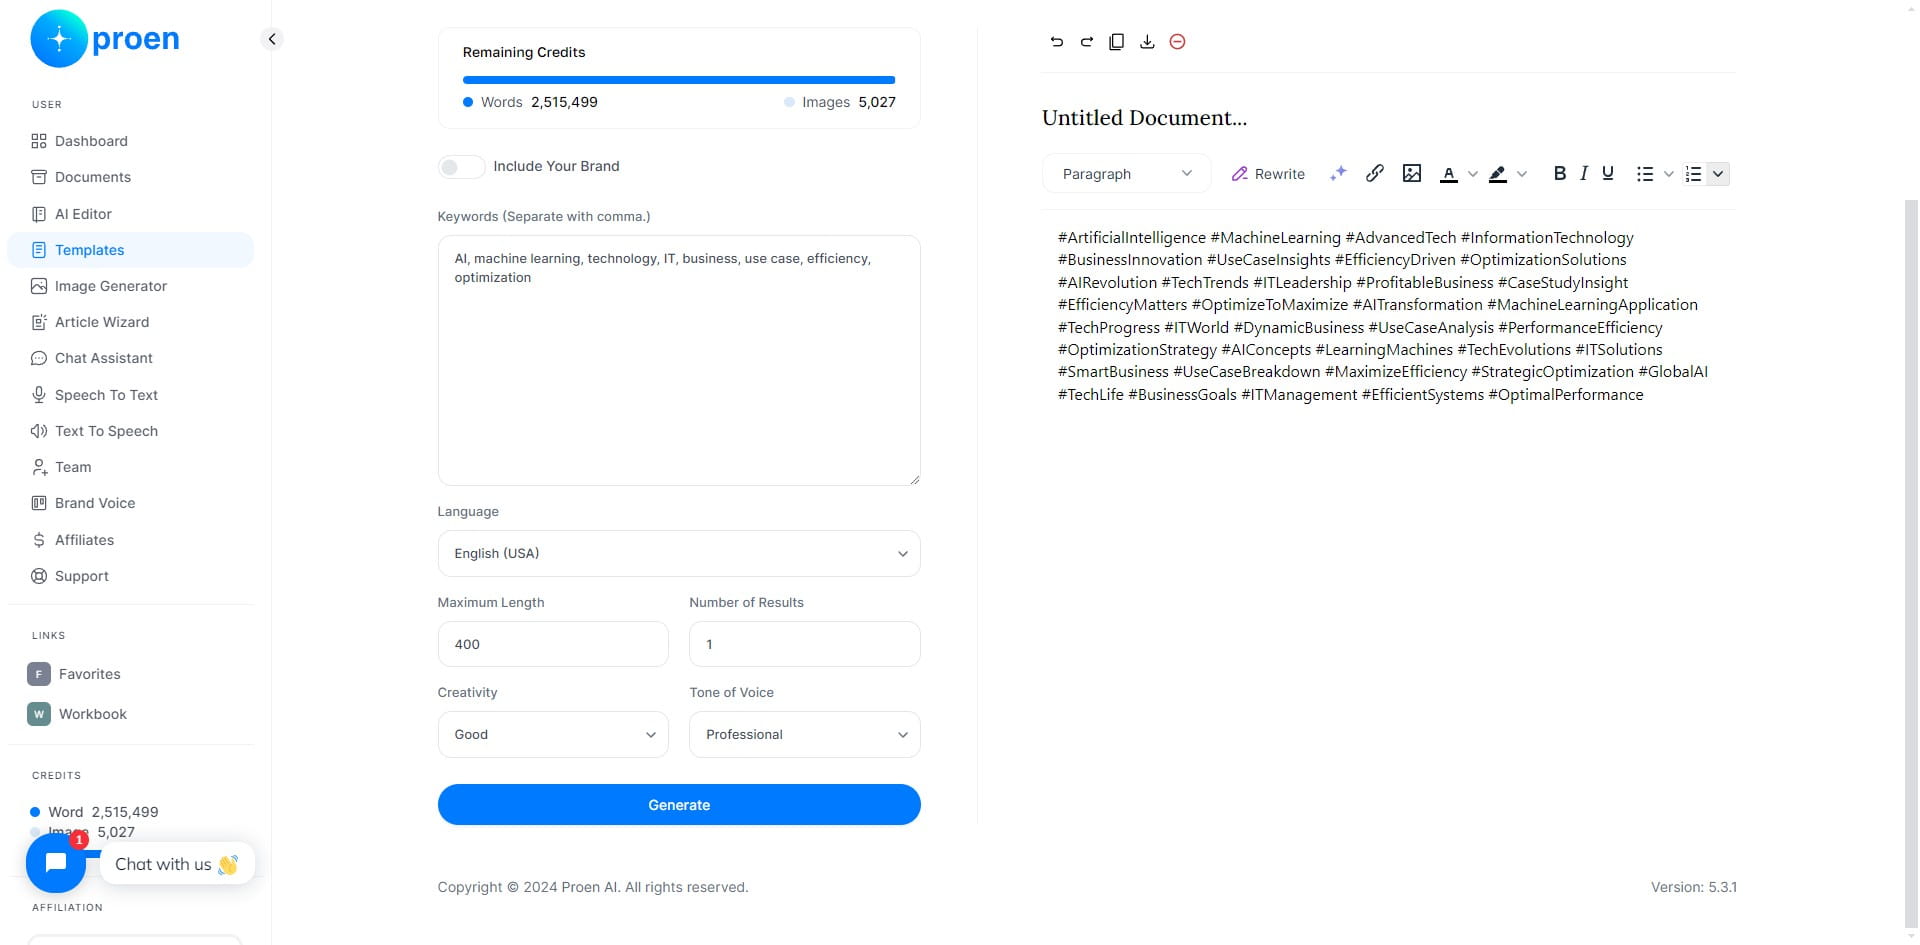
Task: Click the AI sparkle icon beside Rewrite
Action: coord(1338,173)
